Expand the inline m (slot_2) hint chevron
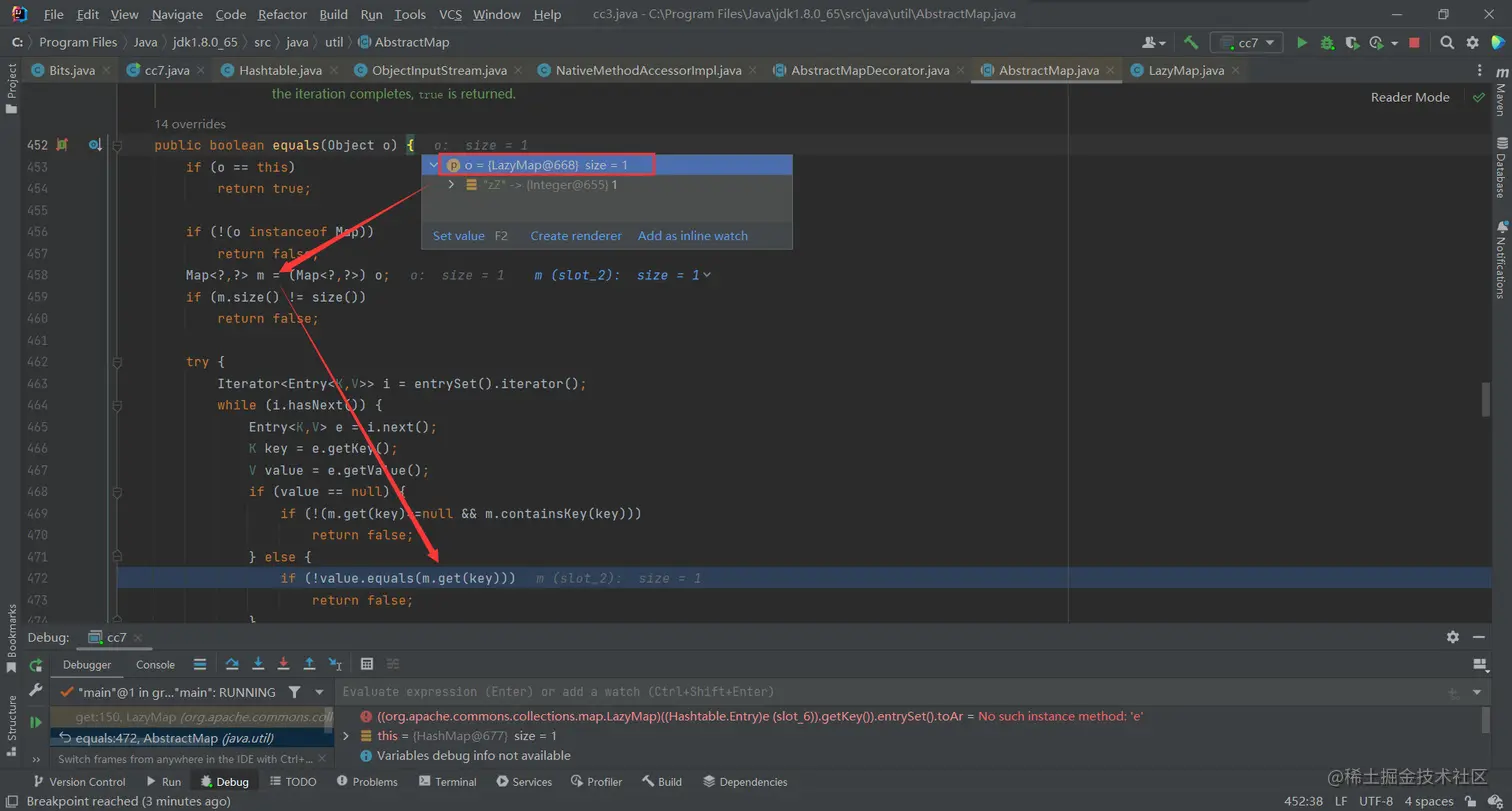Screen dimensions: 1512x811 (708, 275)
